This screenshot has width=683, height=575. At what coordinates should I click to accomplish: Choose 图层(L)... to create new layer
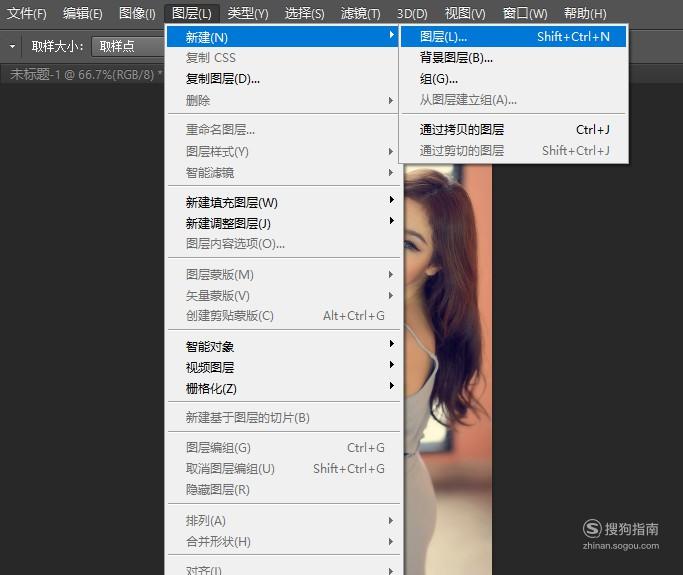tap(514, 37)
